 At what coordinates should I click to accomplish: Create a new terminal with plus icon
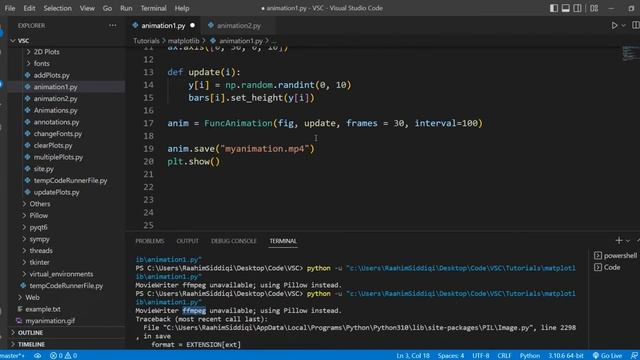click(x=619, y=241)
